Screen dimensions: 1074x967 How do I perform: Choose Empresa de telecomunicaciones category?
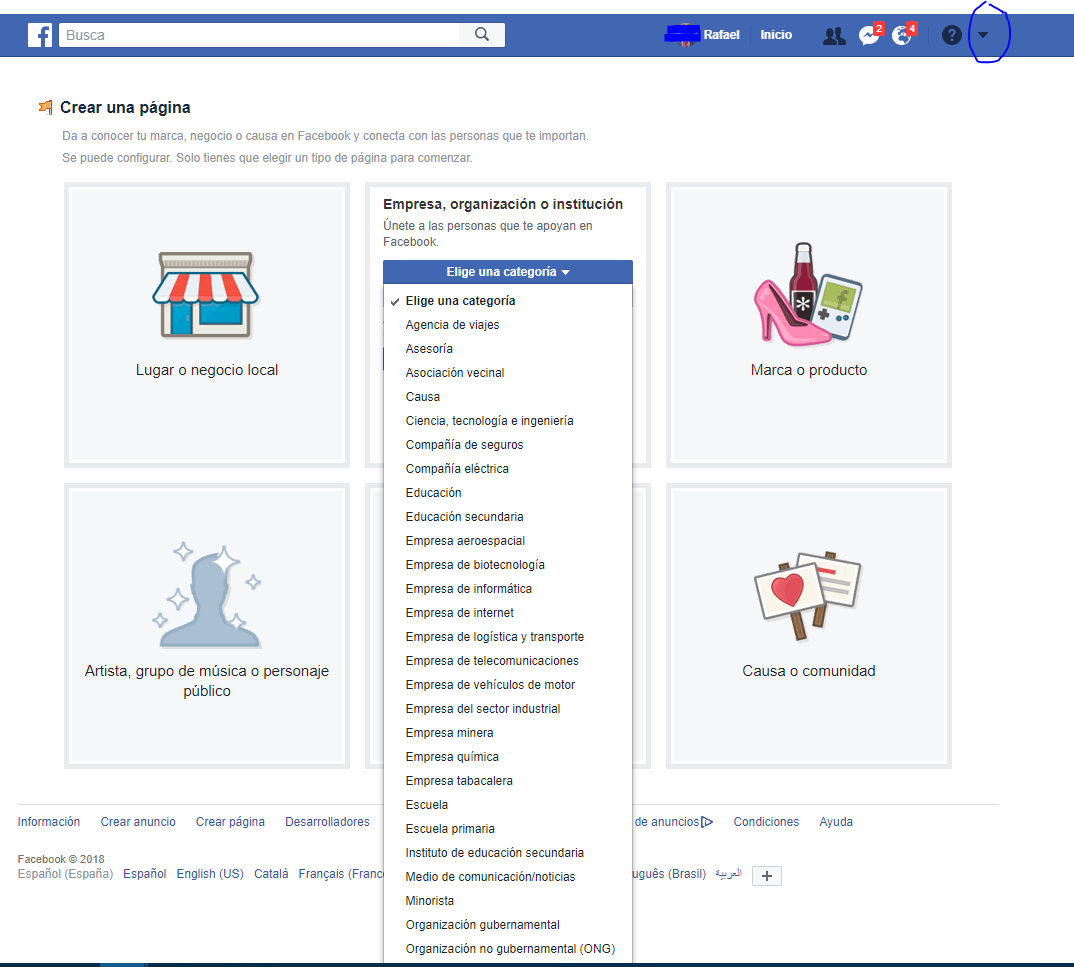(x=508, y=660)
